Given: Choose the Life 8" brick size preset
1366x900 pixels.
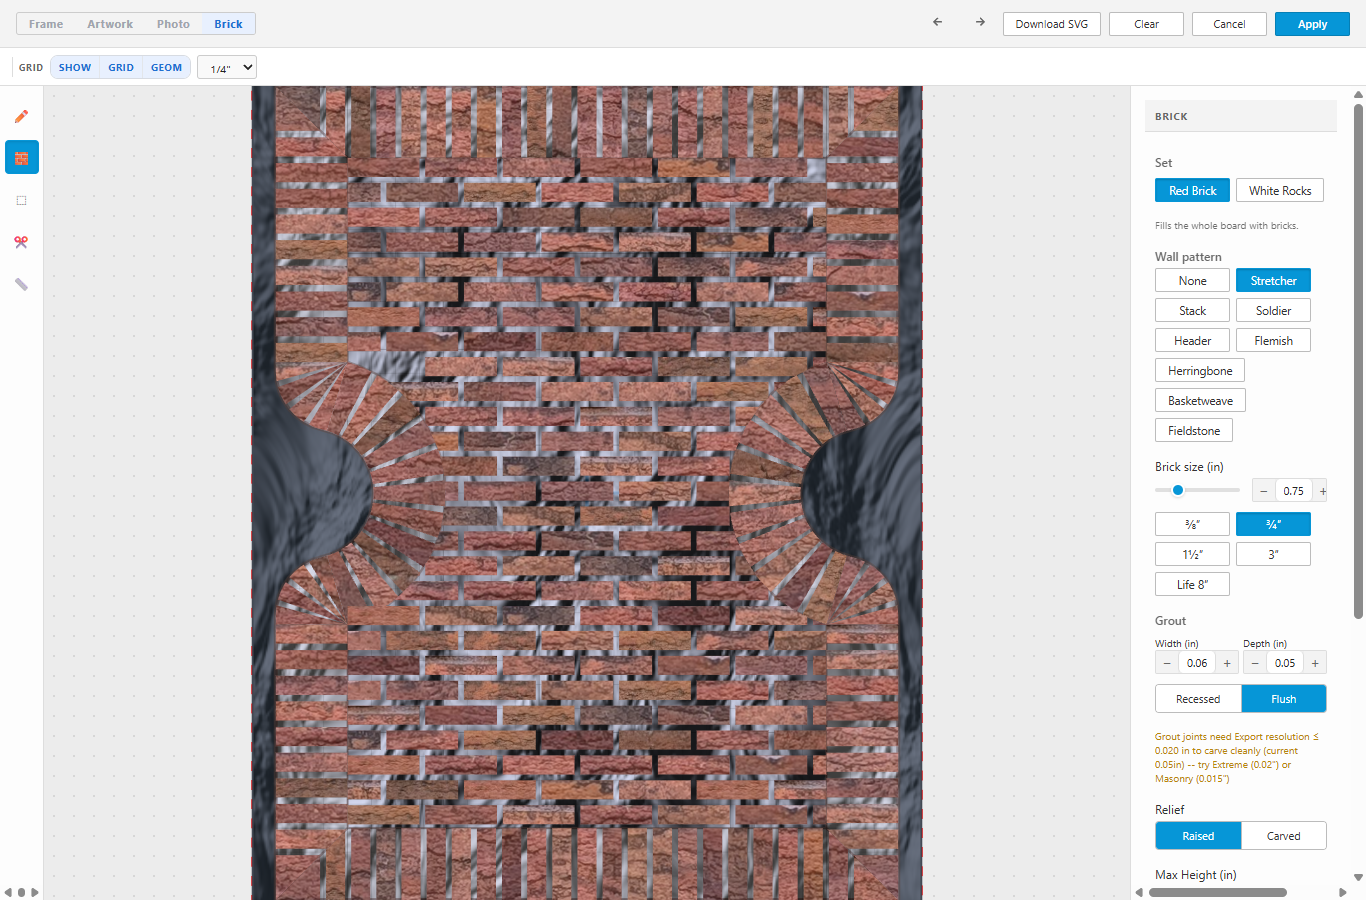Looking at the screenshot, I should click(x=1192, y=584).
